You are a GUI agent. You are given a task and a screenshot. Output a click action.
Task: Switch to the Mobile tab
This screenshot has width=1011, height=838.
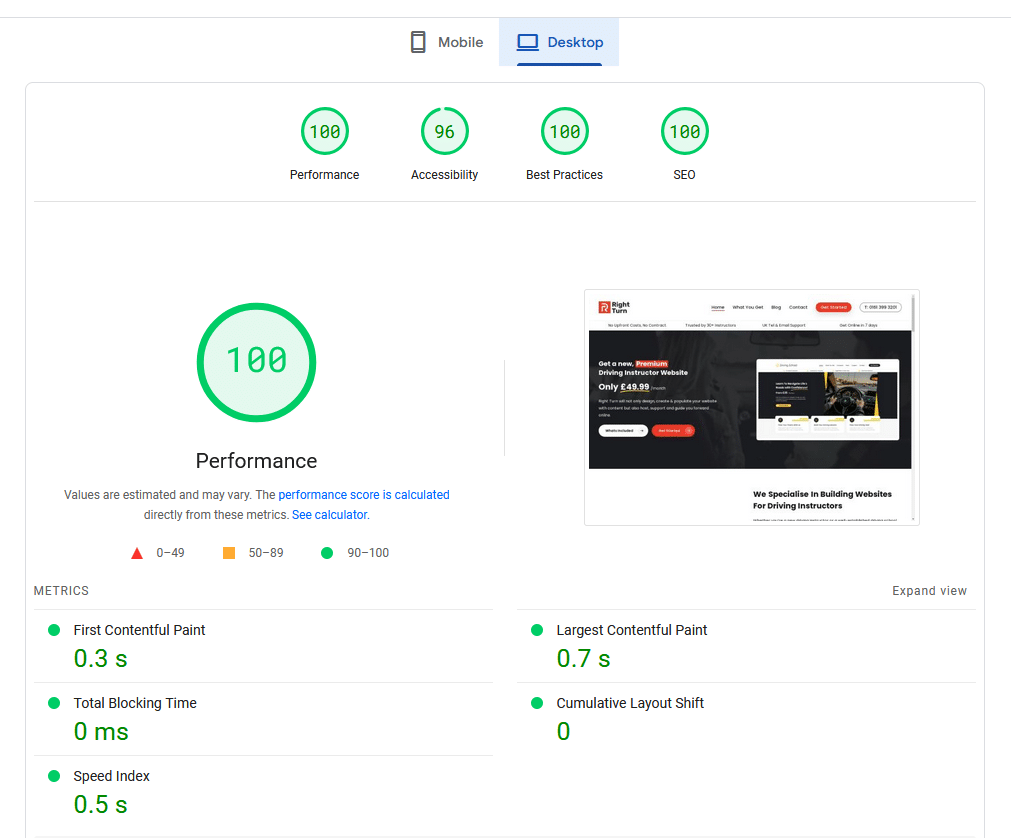446,42
